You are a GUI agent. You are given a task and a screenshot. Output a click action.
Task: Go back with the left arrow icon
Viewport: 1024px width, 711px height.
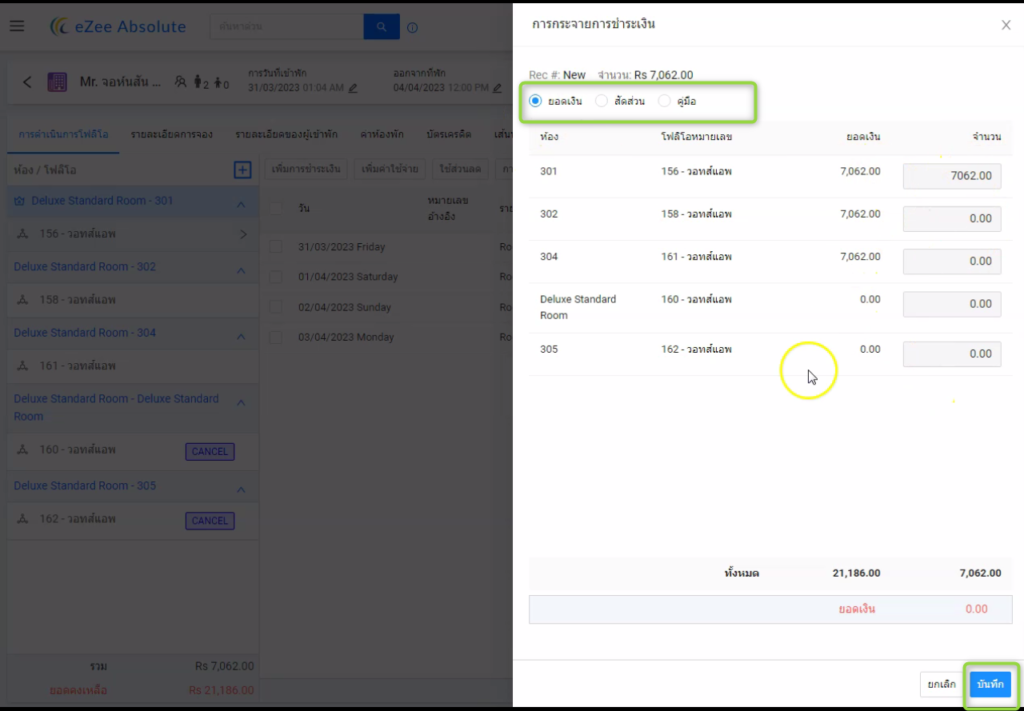27,82
